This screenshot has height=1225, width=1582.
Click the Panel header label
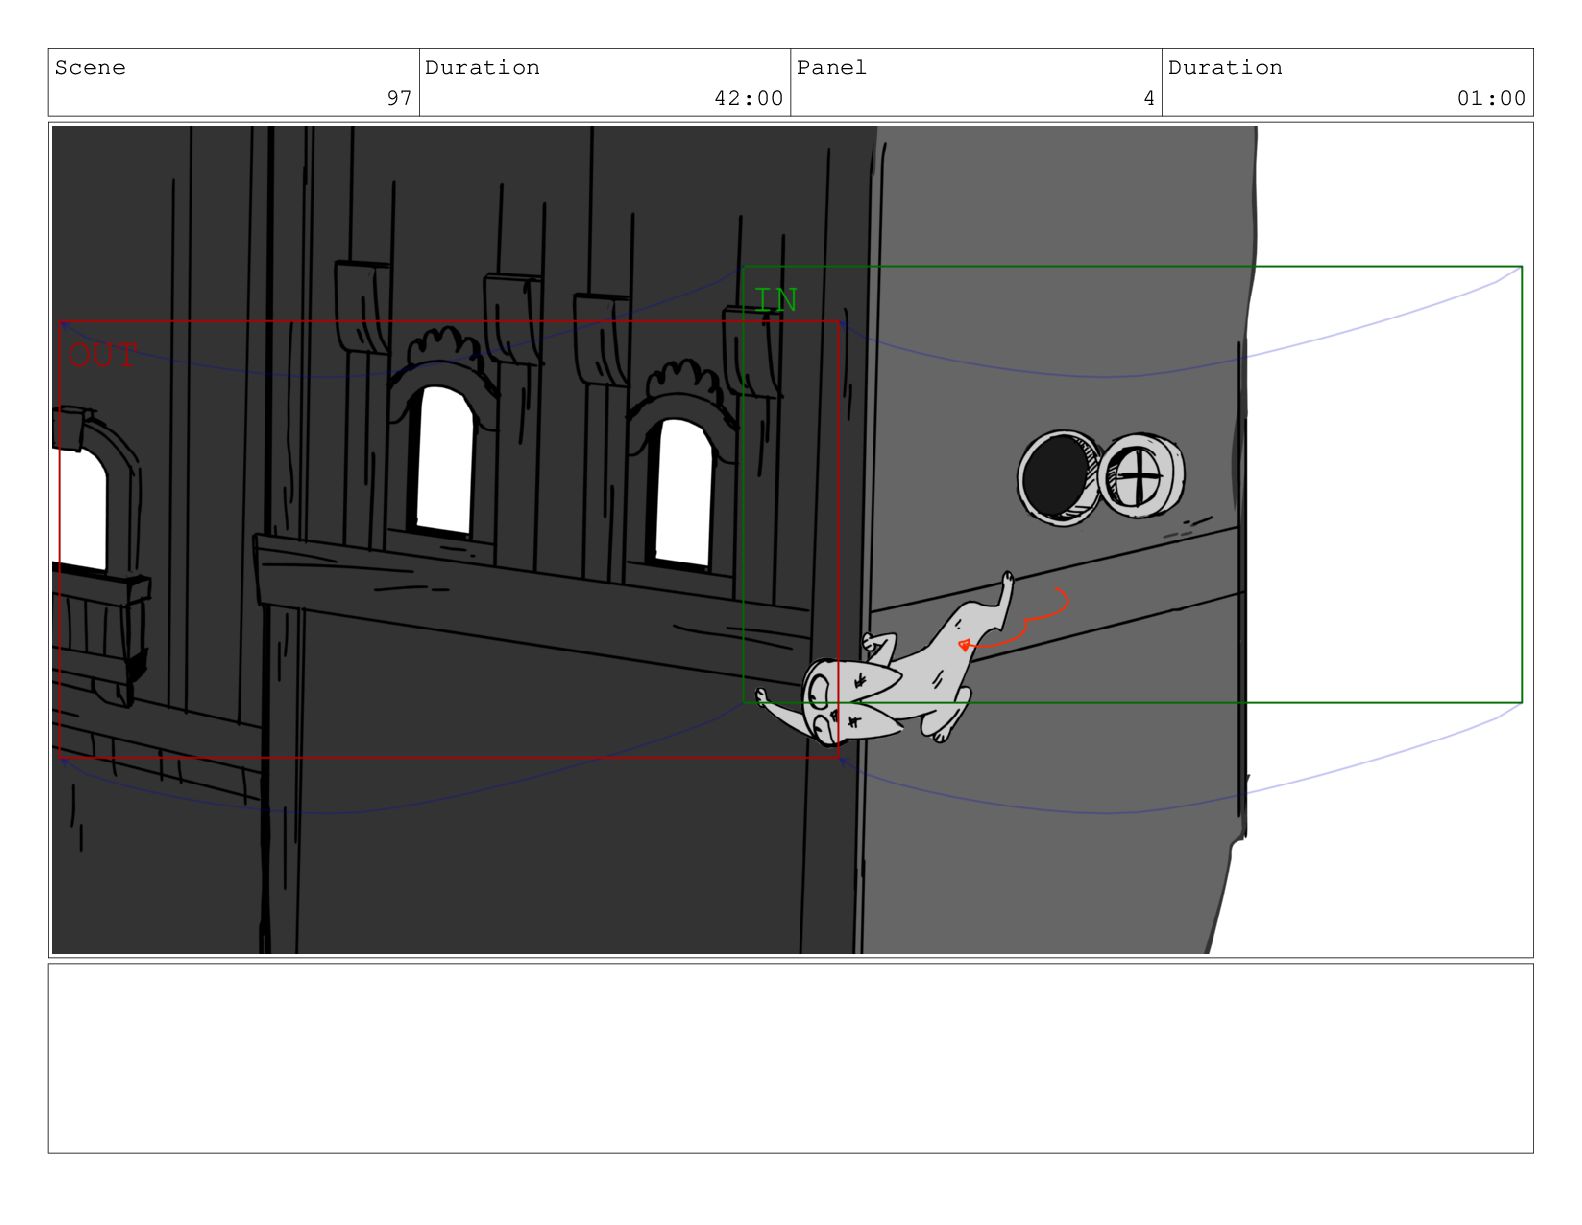[x=832, y=68]
